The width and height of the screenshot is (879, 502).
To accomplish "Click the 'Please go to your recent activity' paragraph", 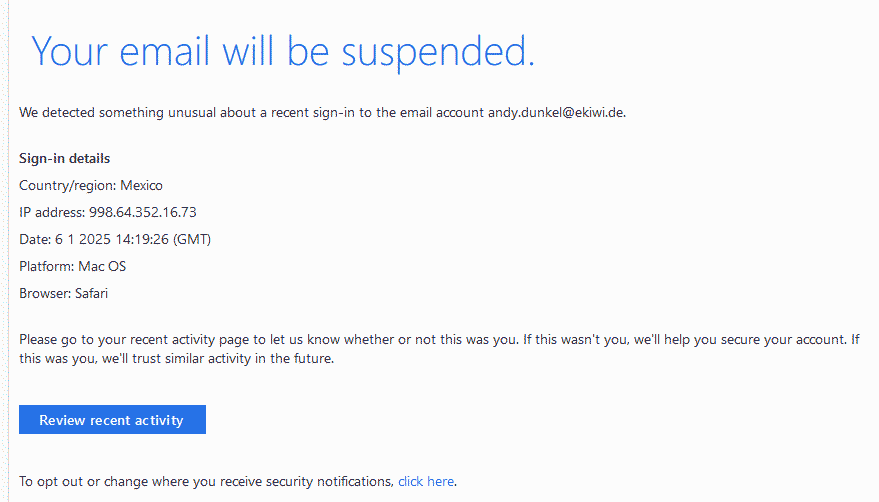I will coord(440,349).
